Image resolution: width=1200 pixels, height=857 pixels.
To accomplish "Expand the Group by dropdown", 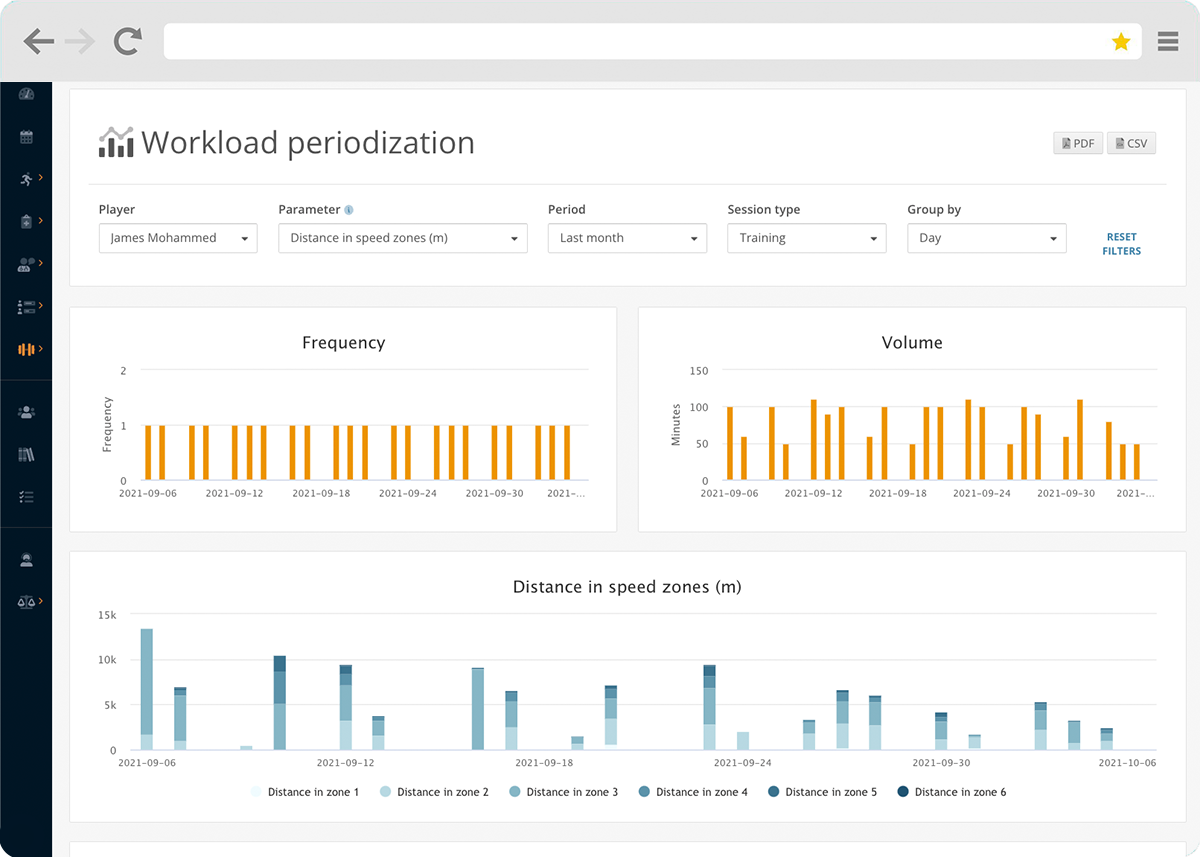I will click(986, 238).
